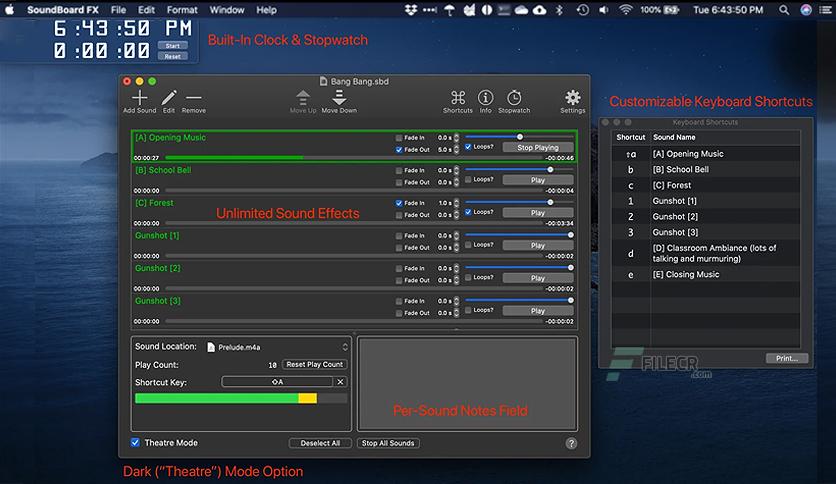836x484 pixels.
Task: Select Closing Music row in Keyboard Shortcuts
Action: click(706, 275)
